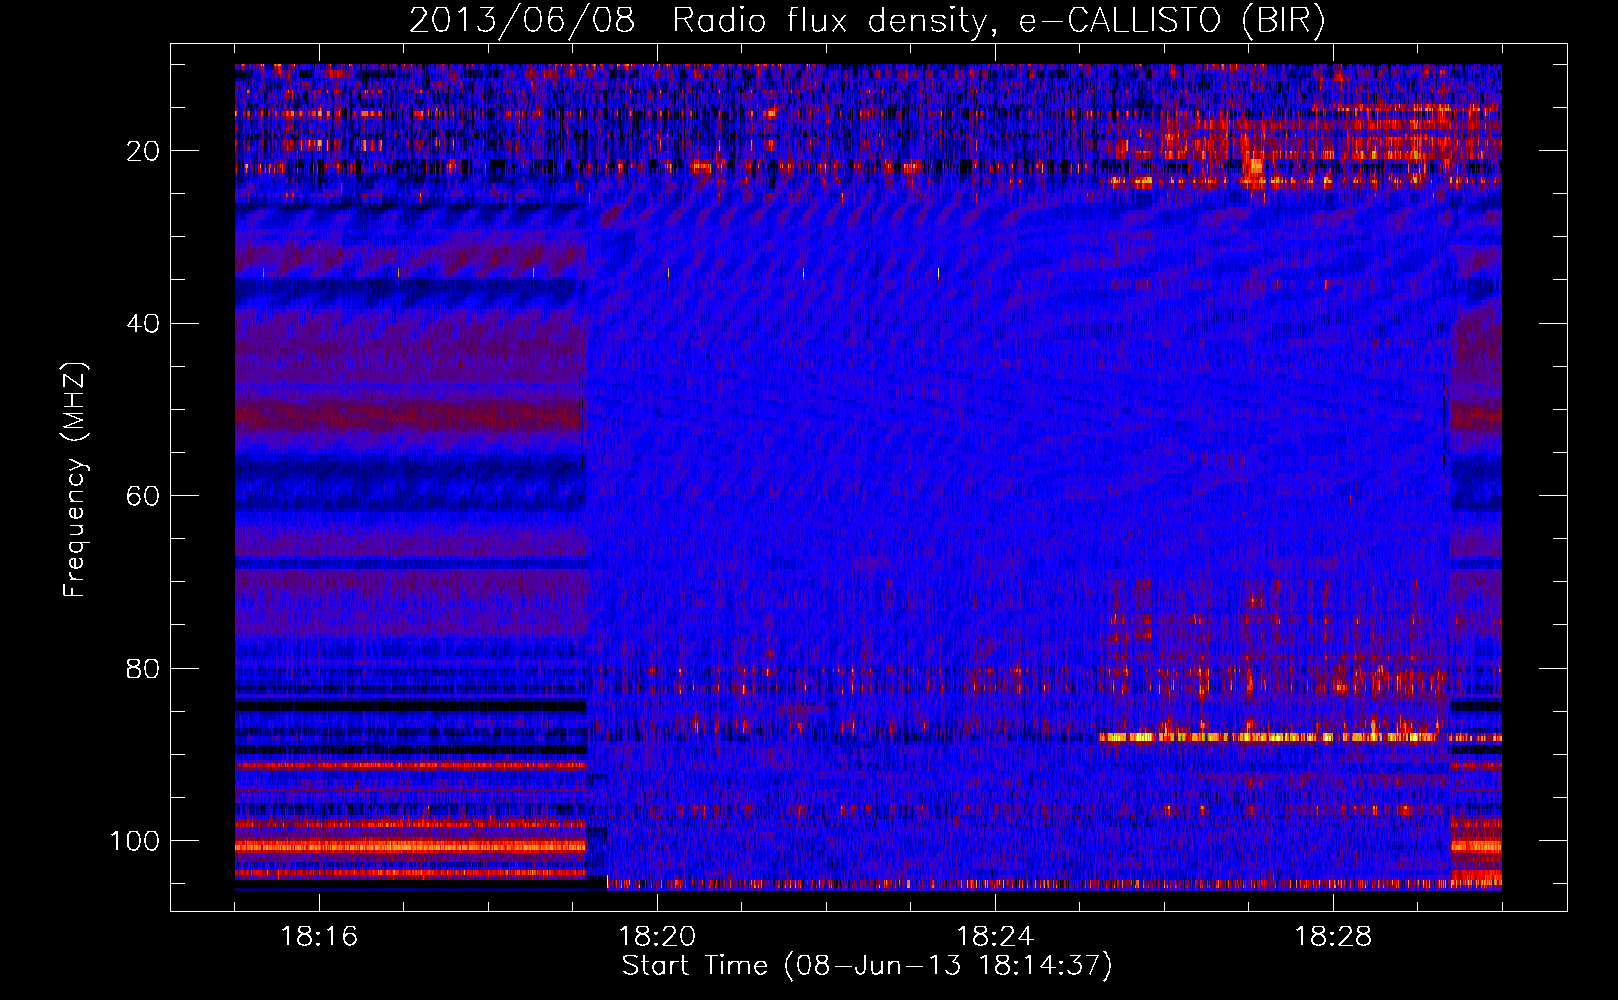1618x1000 pixels.
Task: Click the 60 MHz frequency tick label
Action: [144, 496]
